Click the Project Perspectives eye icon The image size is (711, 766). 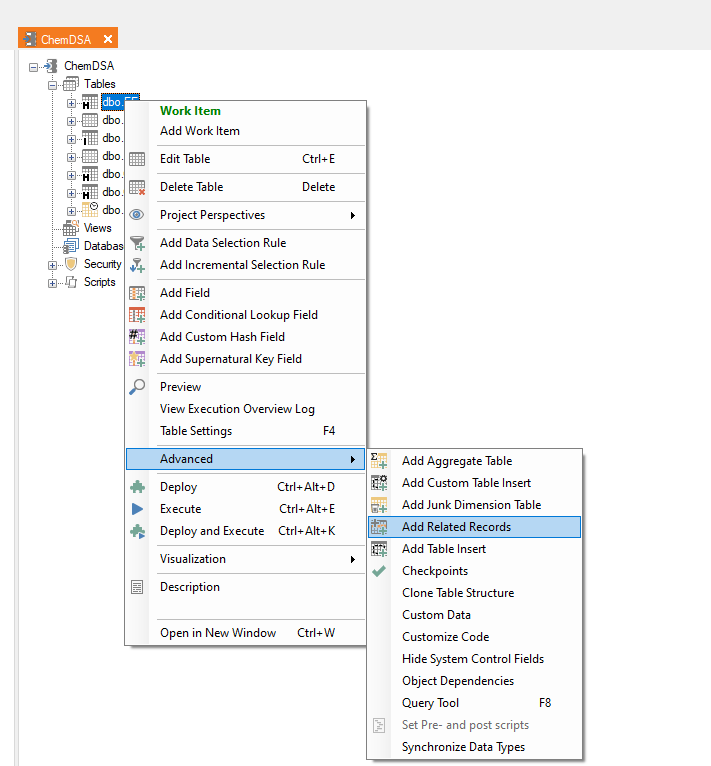pos(137,214)
